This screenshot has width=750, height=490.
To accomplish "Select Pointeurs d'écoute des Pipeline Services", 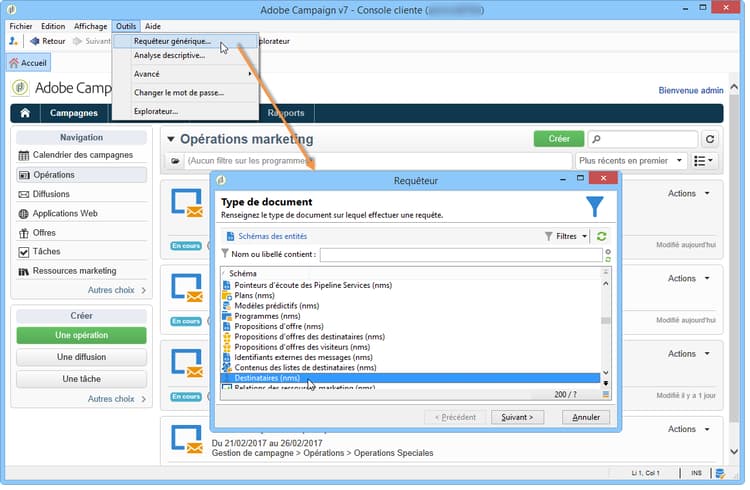I will click(x=313, y=286).
